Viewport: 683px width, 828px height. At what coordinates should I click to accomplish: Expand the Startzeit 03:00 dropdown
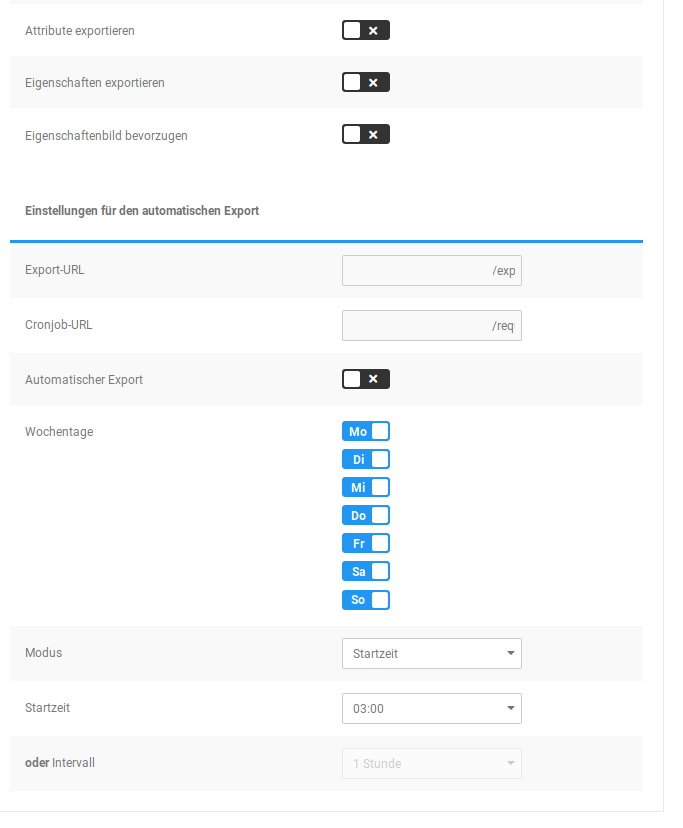[x=431, y=709]
